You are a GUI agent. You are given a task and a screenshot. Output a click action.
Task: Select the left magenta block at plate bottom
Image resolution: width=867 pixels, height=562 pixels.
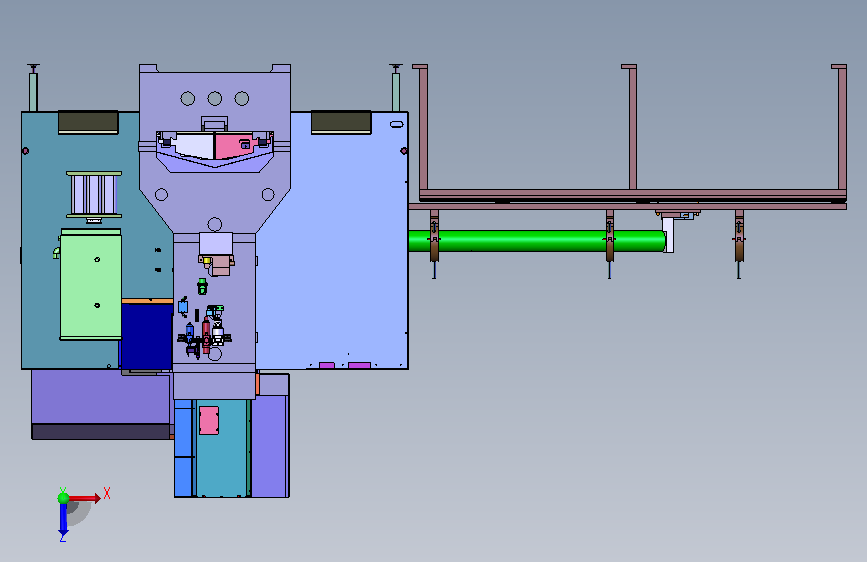point(327,366)
